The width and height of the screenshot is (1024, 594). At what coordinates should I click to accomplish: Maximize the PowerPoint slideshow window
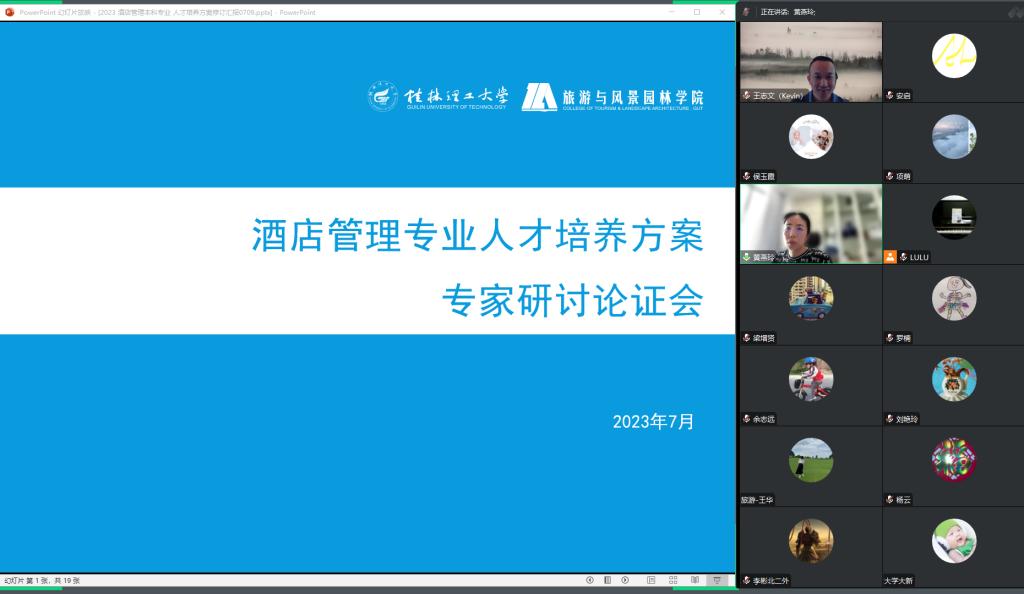697,12
